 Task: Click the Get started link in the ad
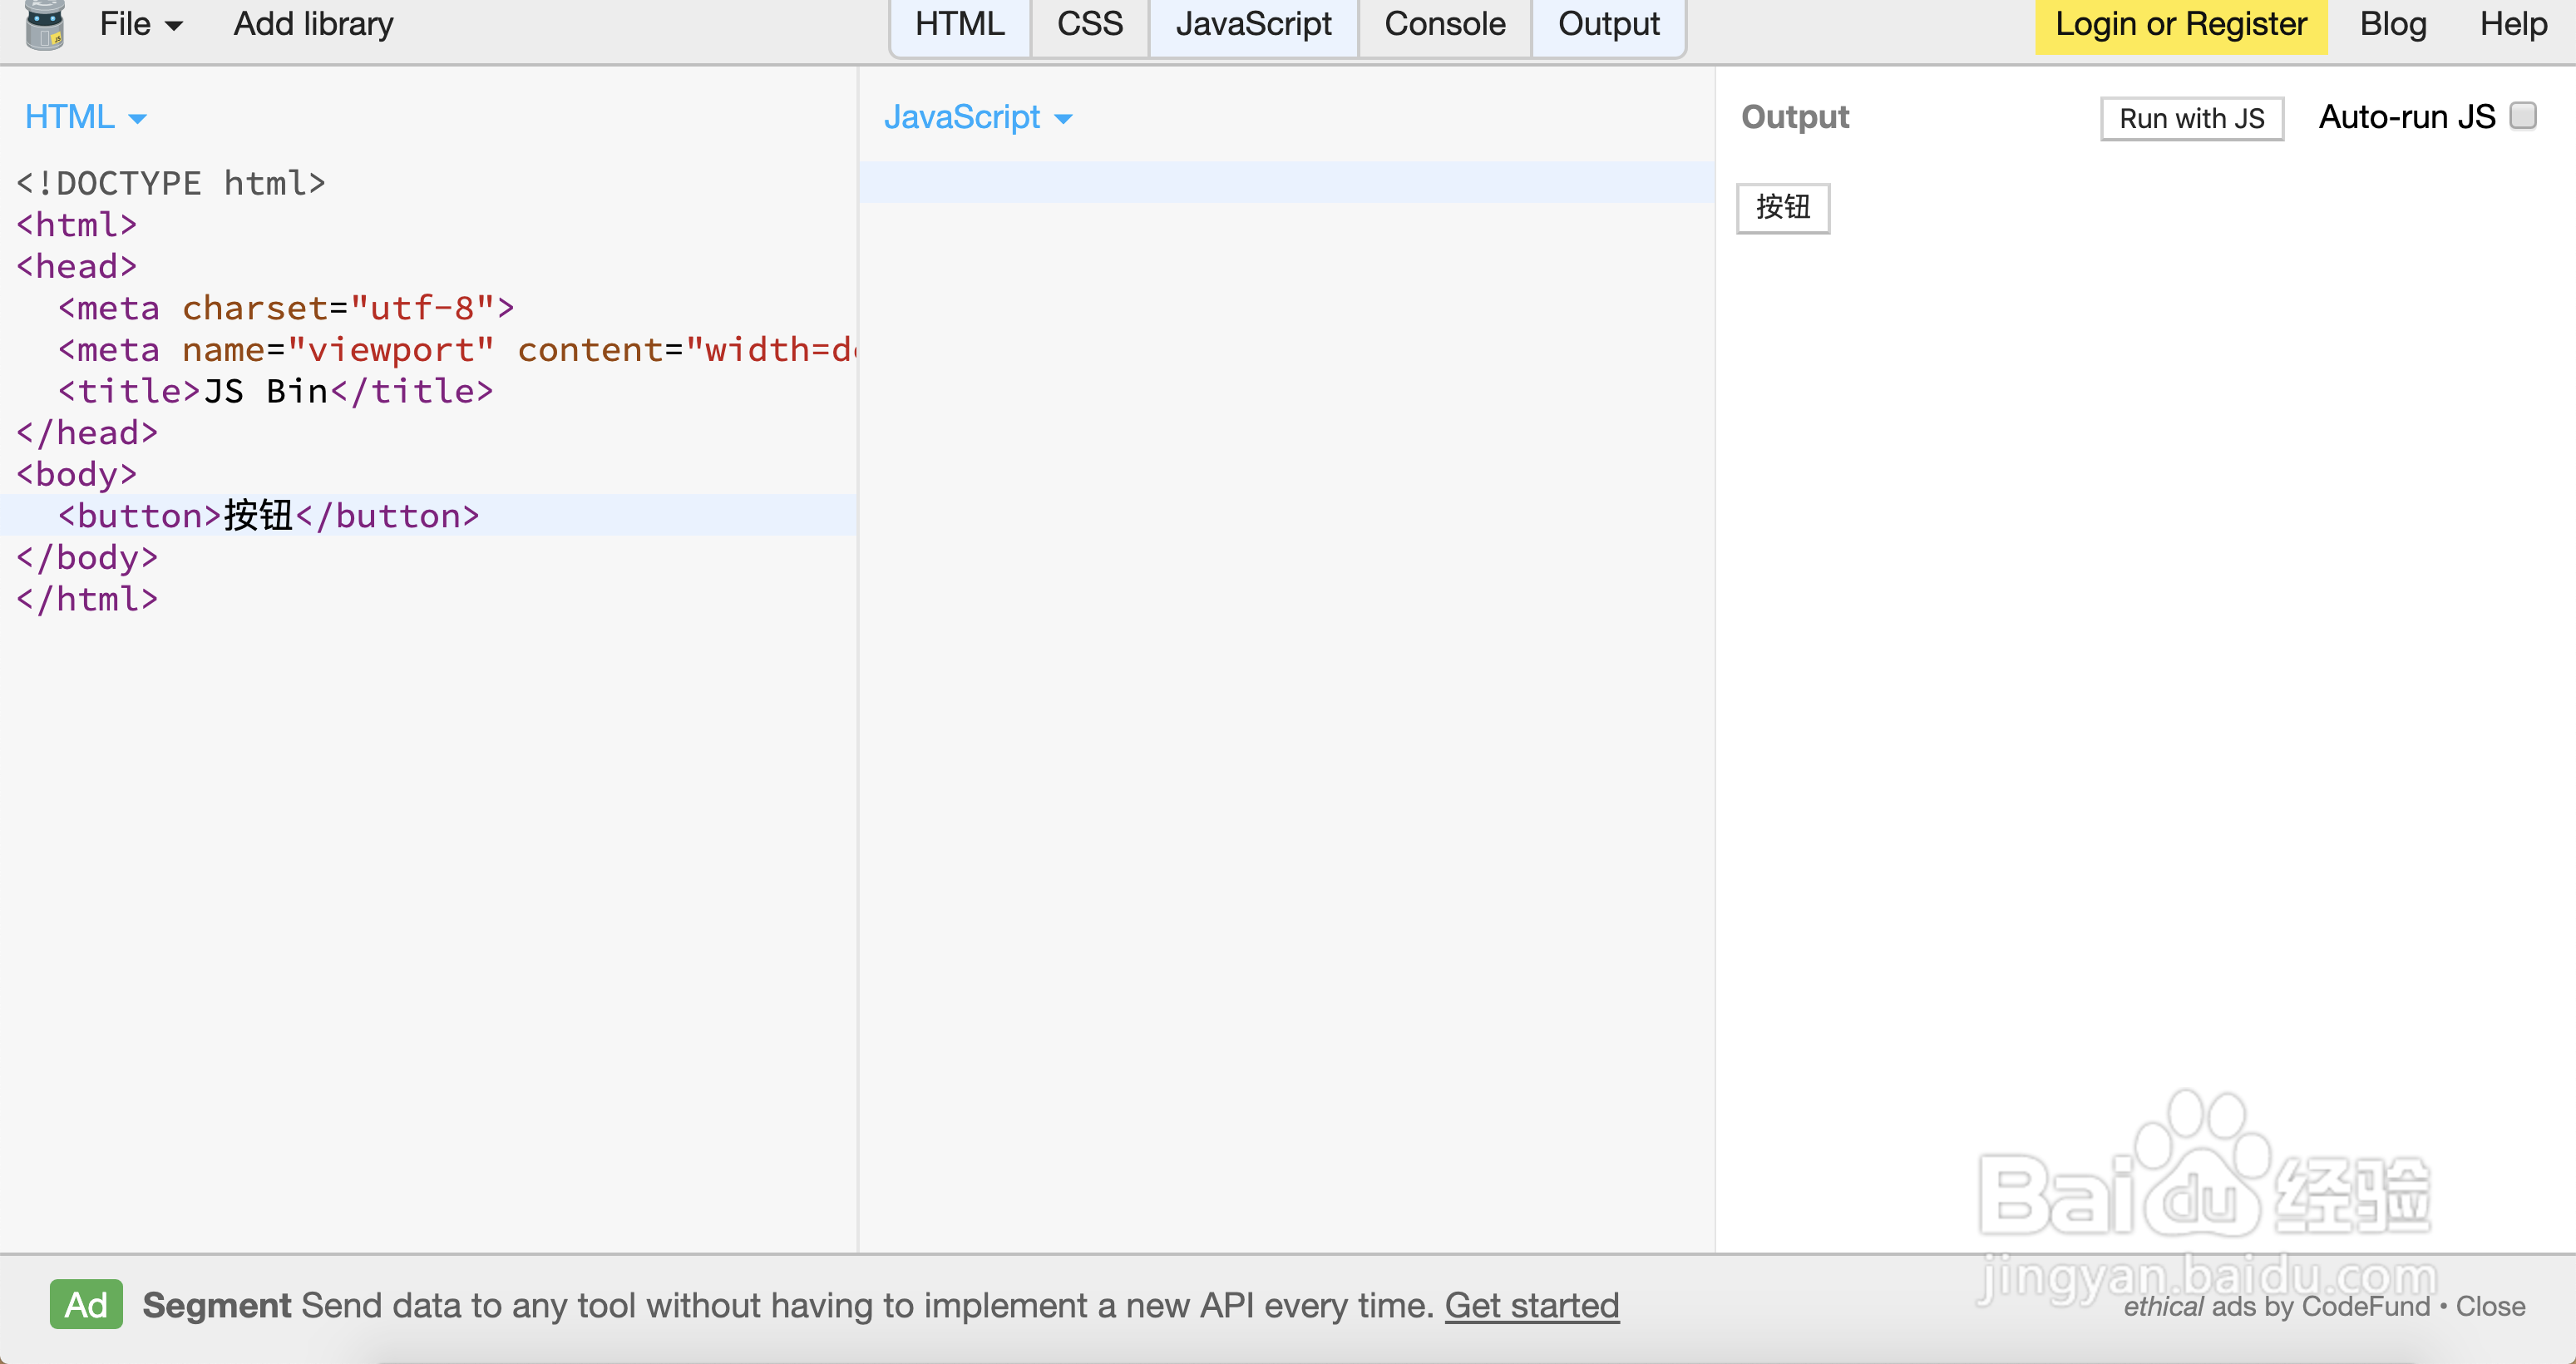point(1532,1305)
